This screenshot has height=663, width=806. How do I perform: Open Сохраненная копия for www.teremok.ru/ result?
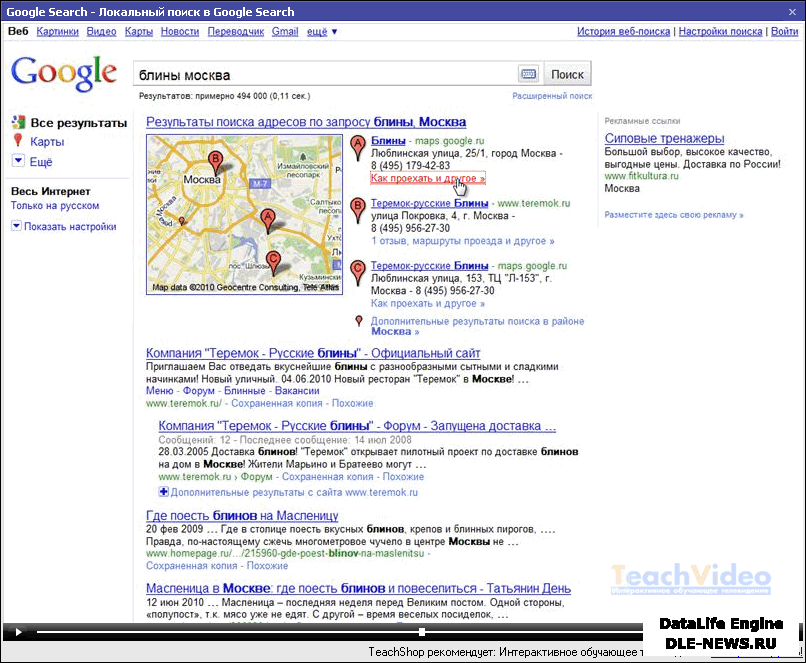click(277, 403)
